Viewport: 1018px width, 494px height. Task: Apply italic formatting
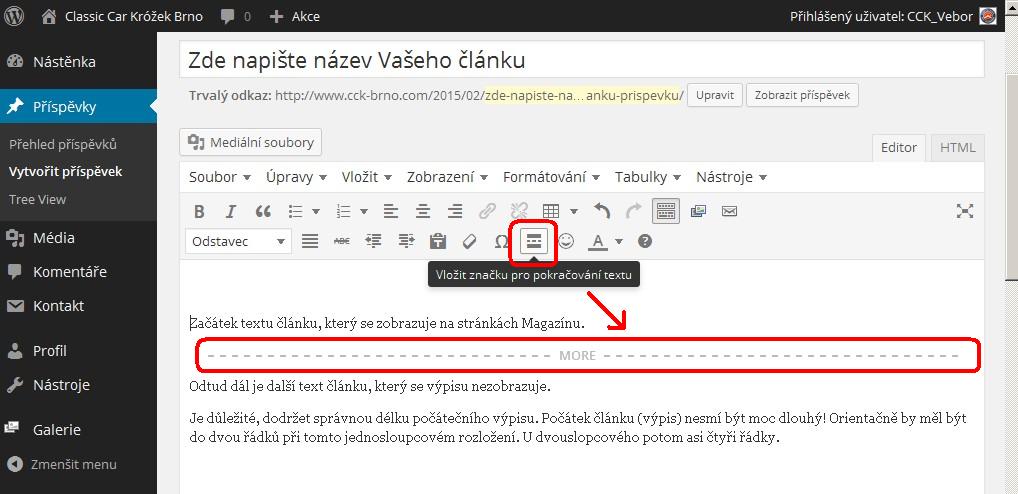point(230,211)
